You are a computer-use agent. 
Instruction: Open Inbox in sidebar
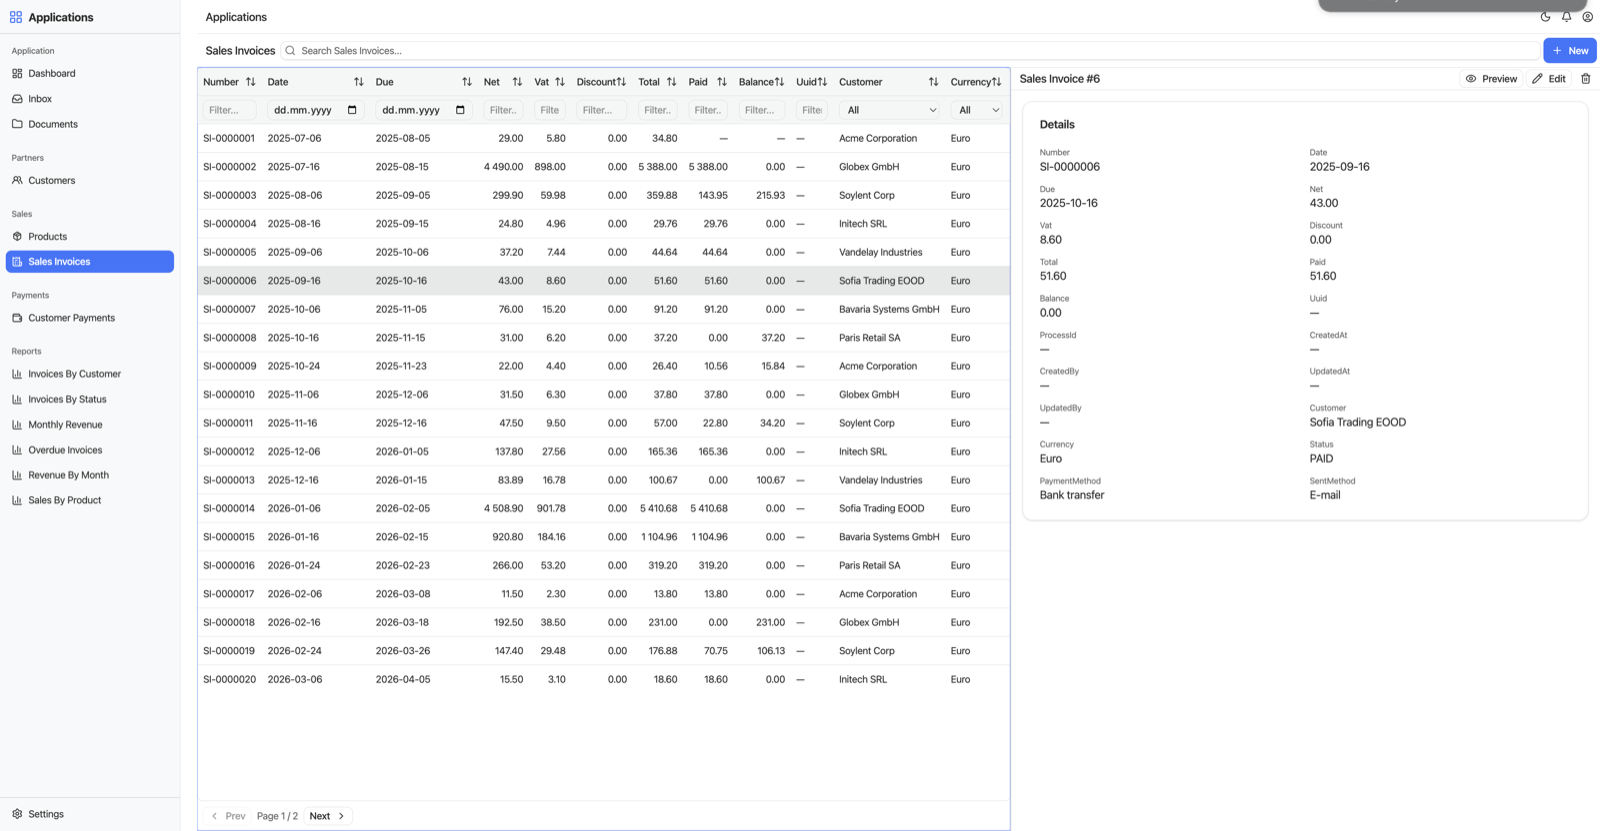90,99
